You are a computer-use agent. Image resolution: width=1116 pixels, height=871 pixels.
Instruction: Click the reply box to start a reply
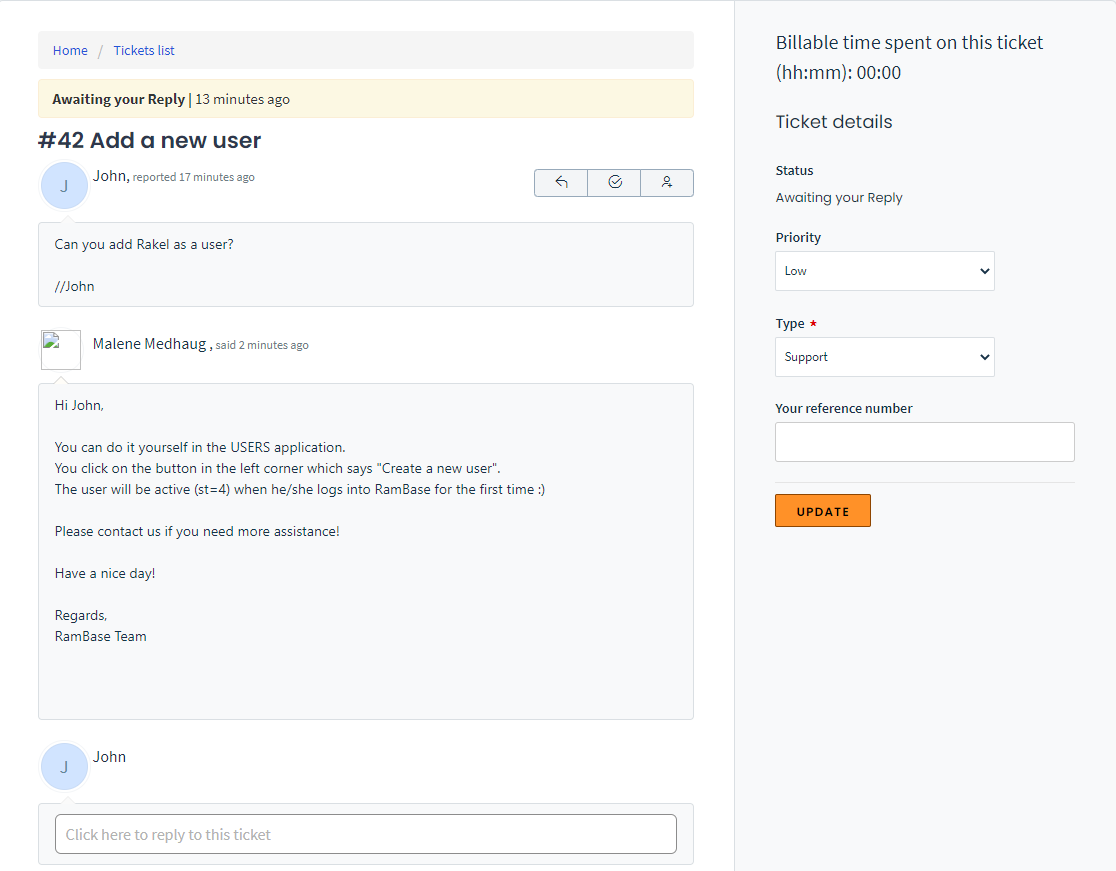tap(365, 833)
